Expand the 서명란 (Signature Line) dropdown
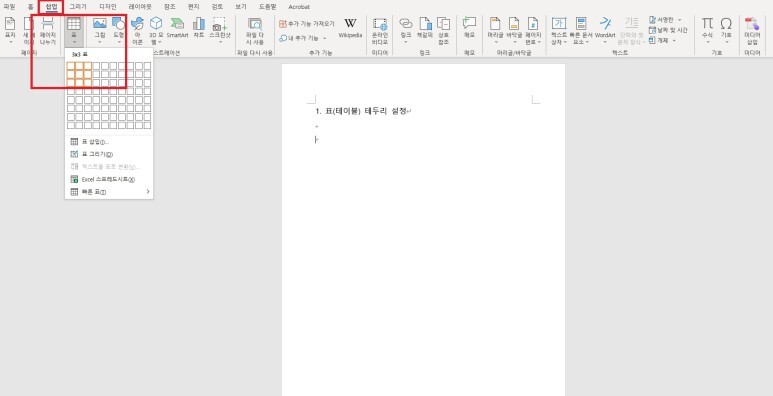This screenshot has height=396, width=773. coord(679,20)
